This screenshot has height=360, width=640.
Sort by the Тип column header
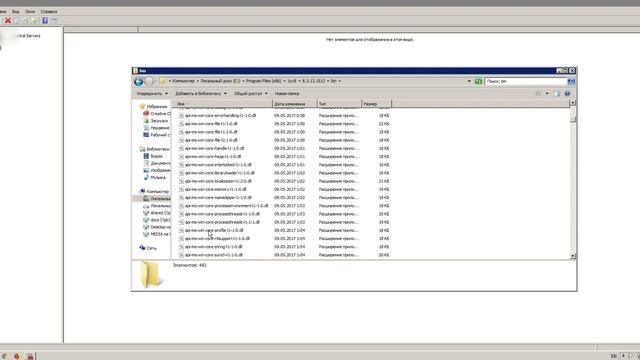tap(339, 104)
